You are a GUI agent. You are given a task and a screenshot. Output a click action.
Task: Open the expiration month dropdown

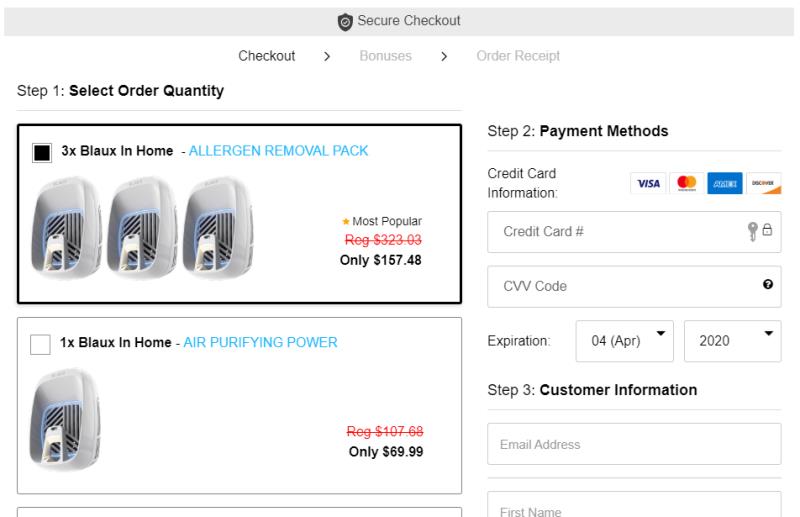626,341
